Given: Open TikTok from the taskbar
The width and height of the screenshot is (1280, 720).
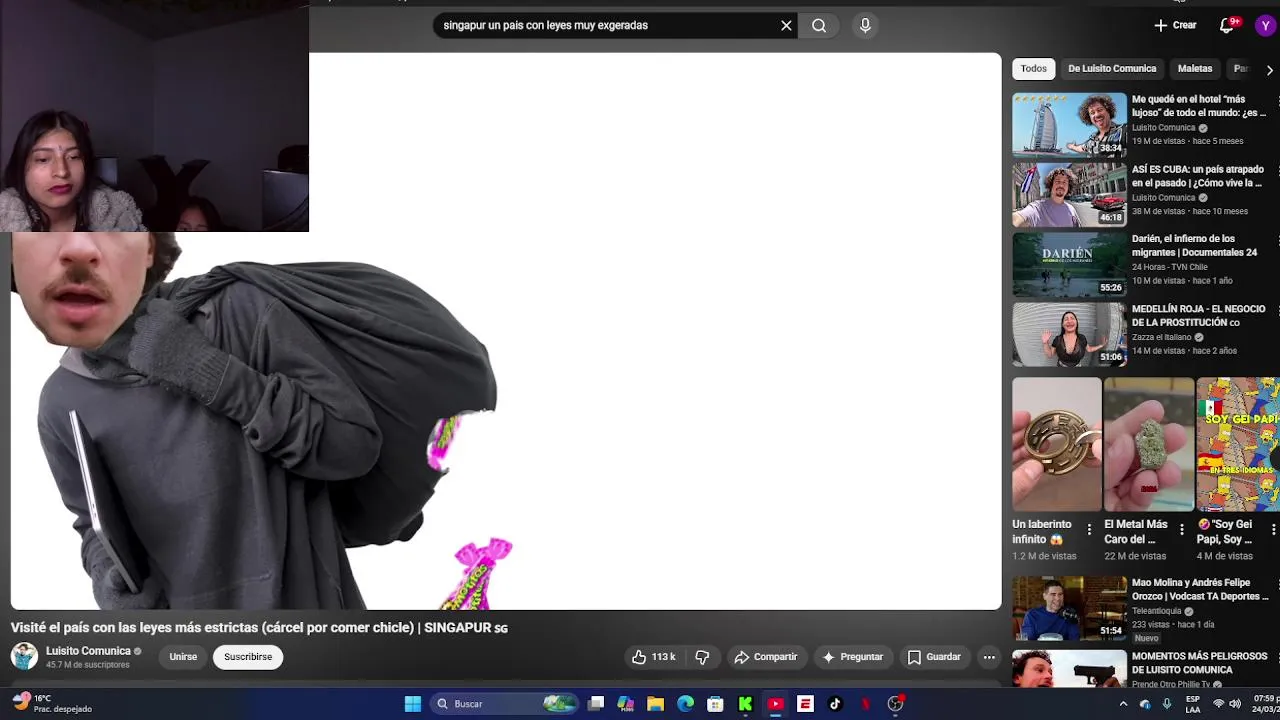Looking at the screenshot, I should 835,704.
